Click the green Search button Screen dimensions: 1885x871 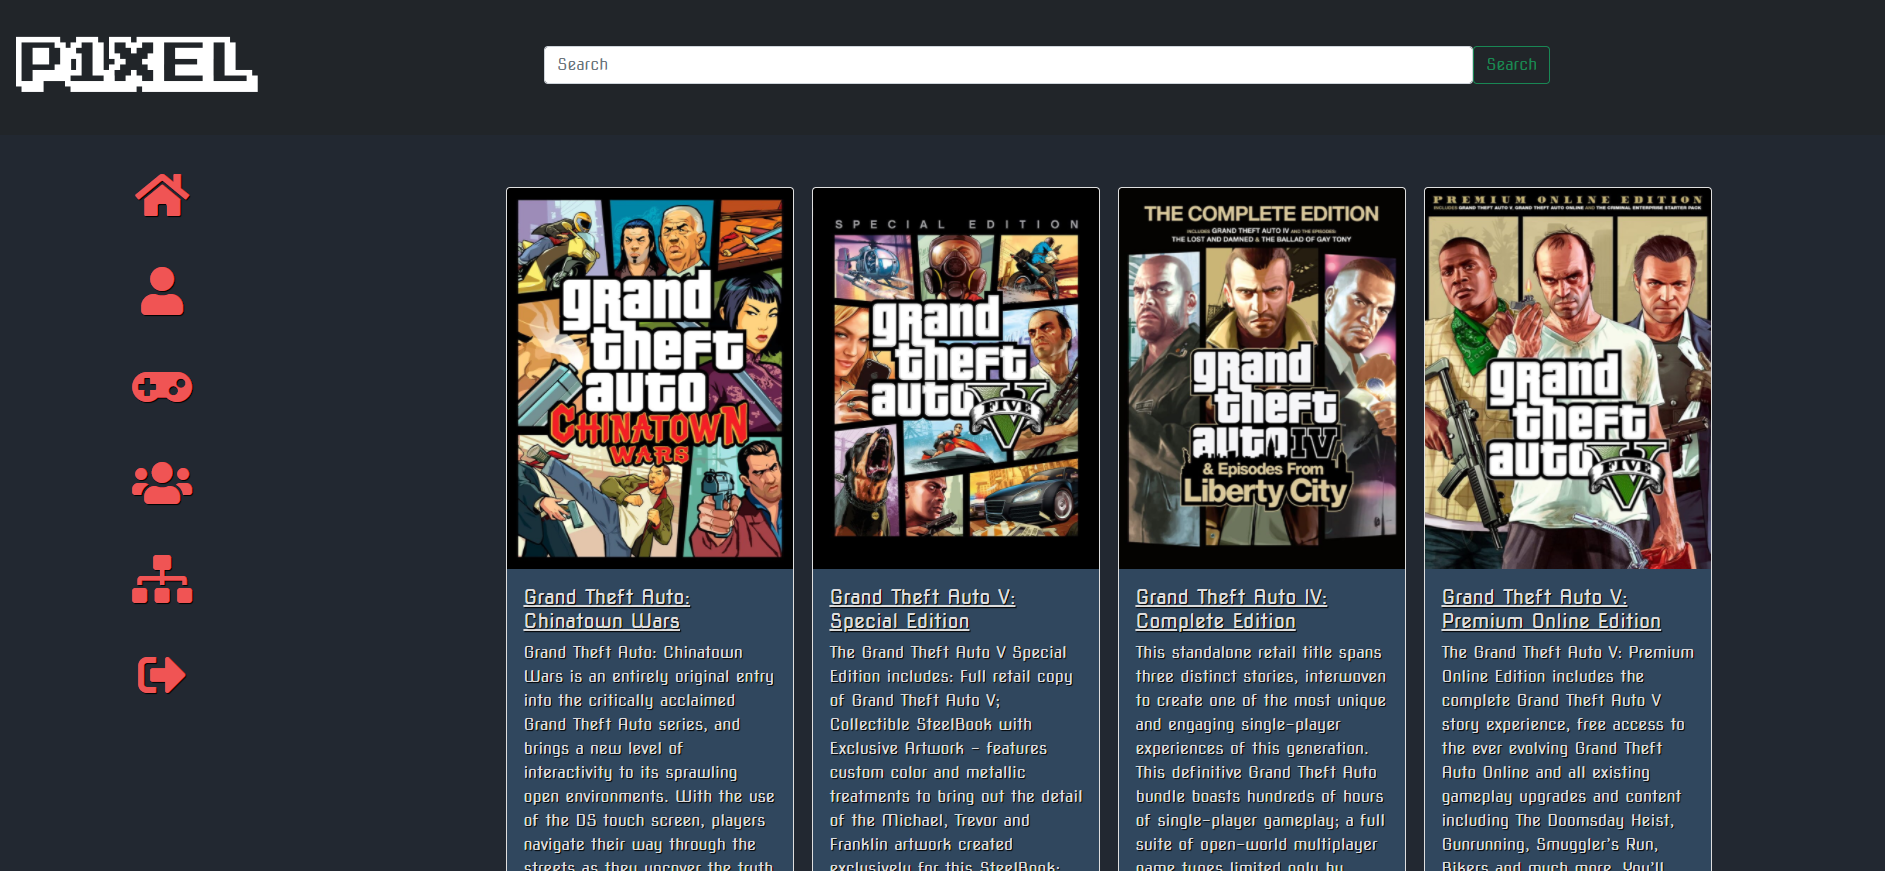pyautogui.click(x=1511, y=65)
